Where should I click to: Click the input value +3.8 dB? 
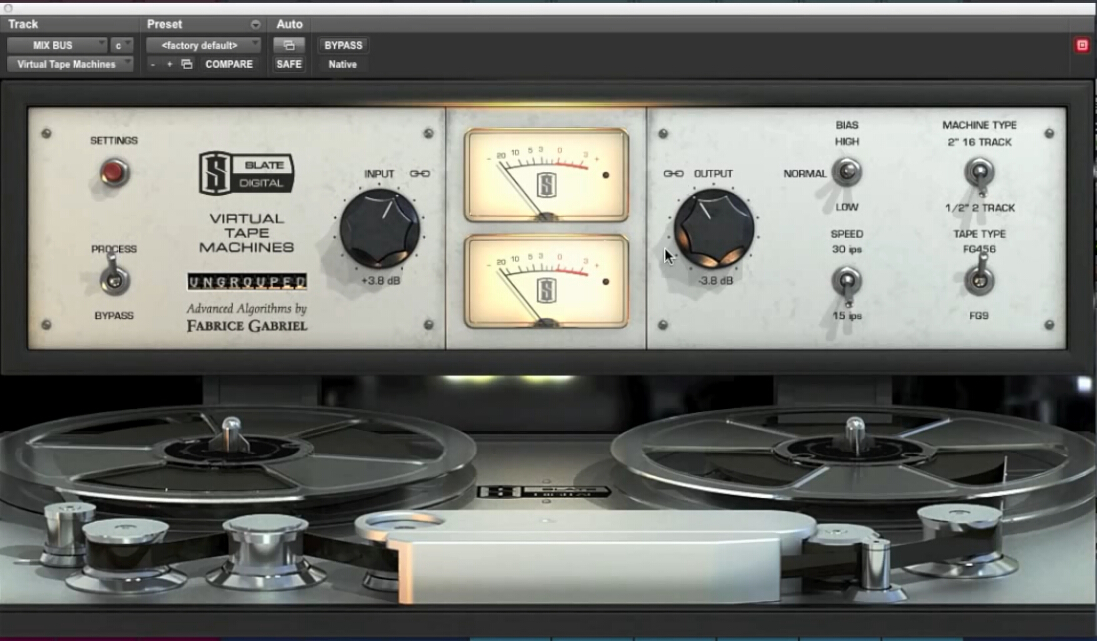[381, 281]
